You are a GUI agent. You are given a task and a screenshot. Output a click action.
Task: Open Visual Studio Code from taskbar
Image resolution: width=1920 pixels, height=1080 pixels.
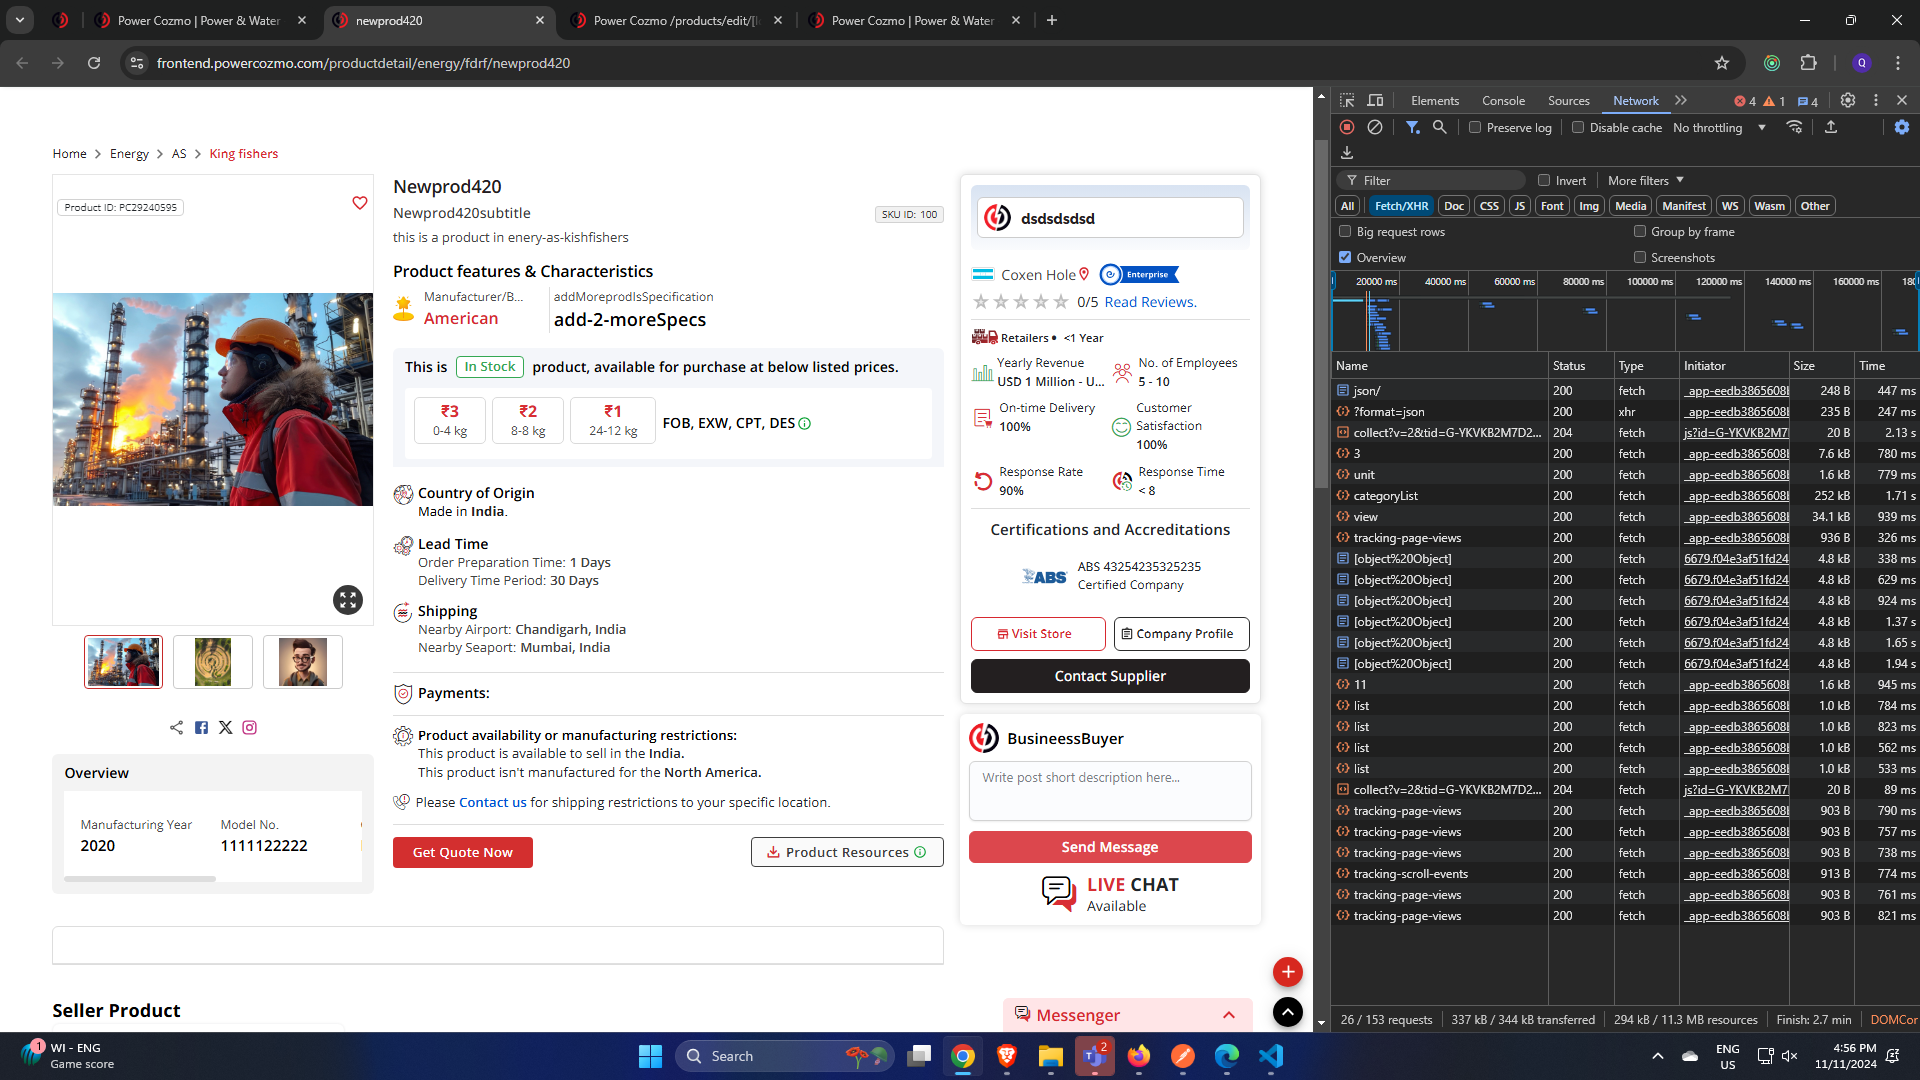pos(1271,1056)
